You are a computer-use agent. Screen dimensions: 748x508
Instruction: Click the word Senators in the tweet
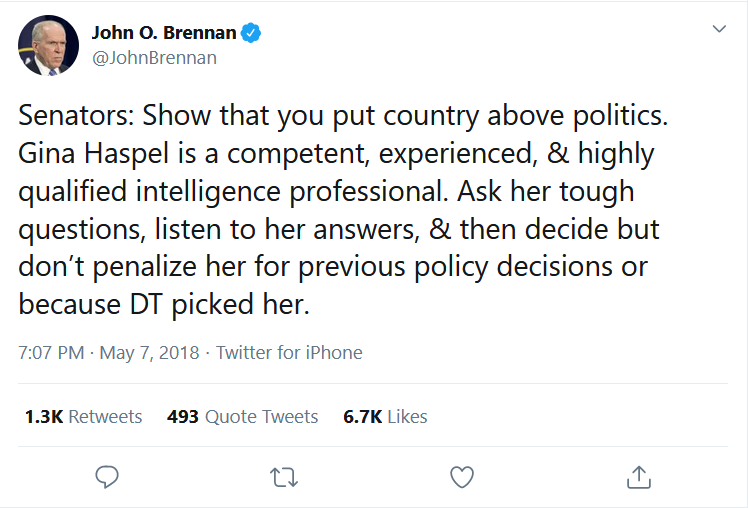(x=74, y=115)
